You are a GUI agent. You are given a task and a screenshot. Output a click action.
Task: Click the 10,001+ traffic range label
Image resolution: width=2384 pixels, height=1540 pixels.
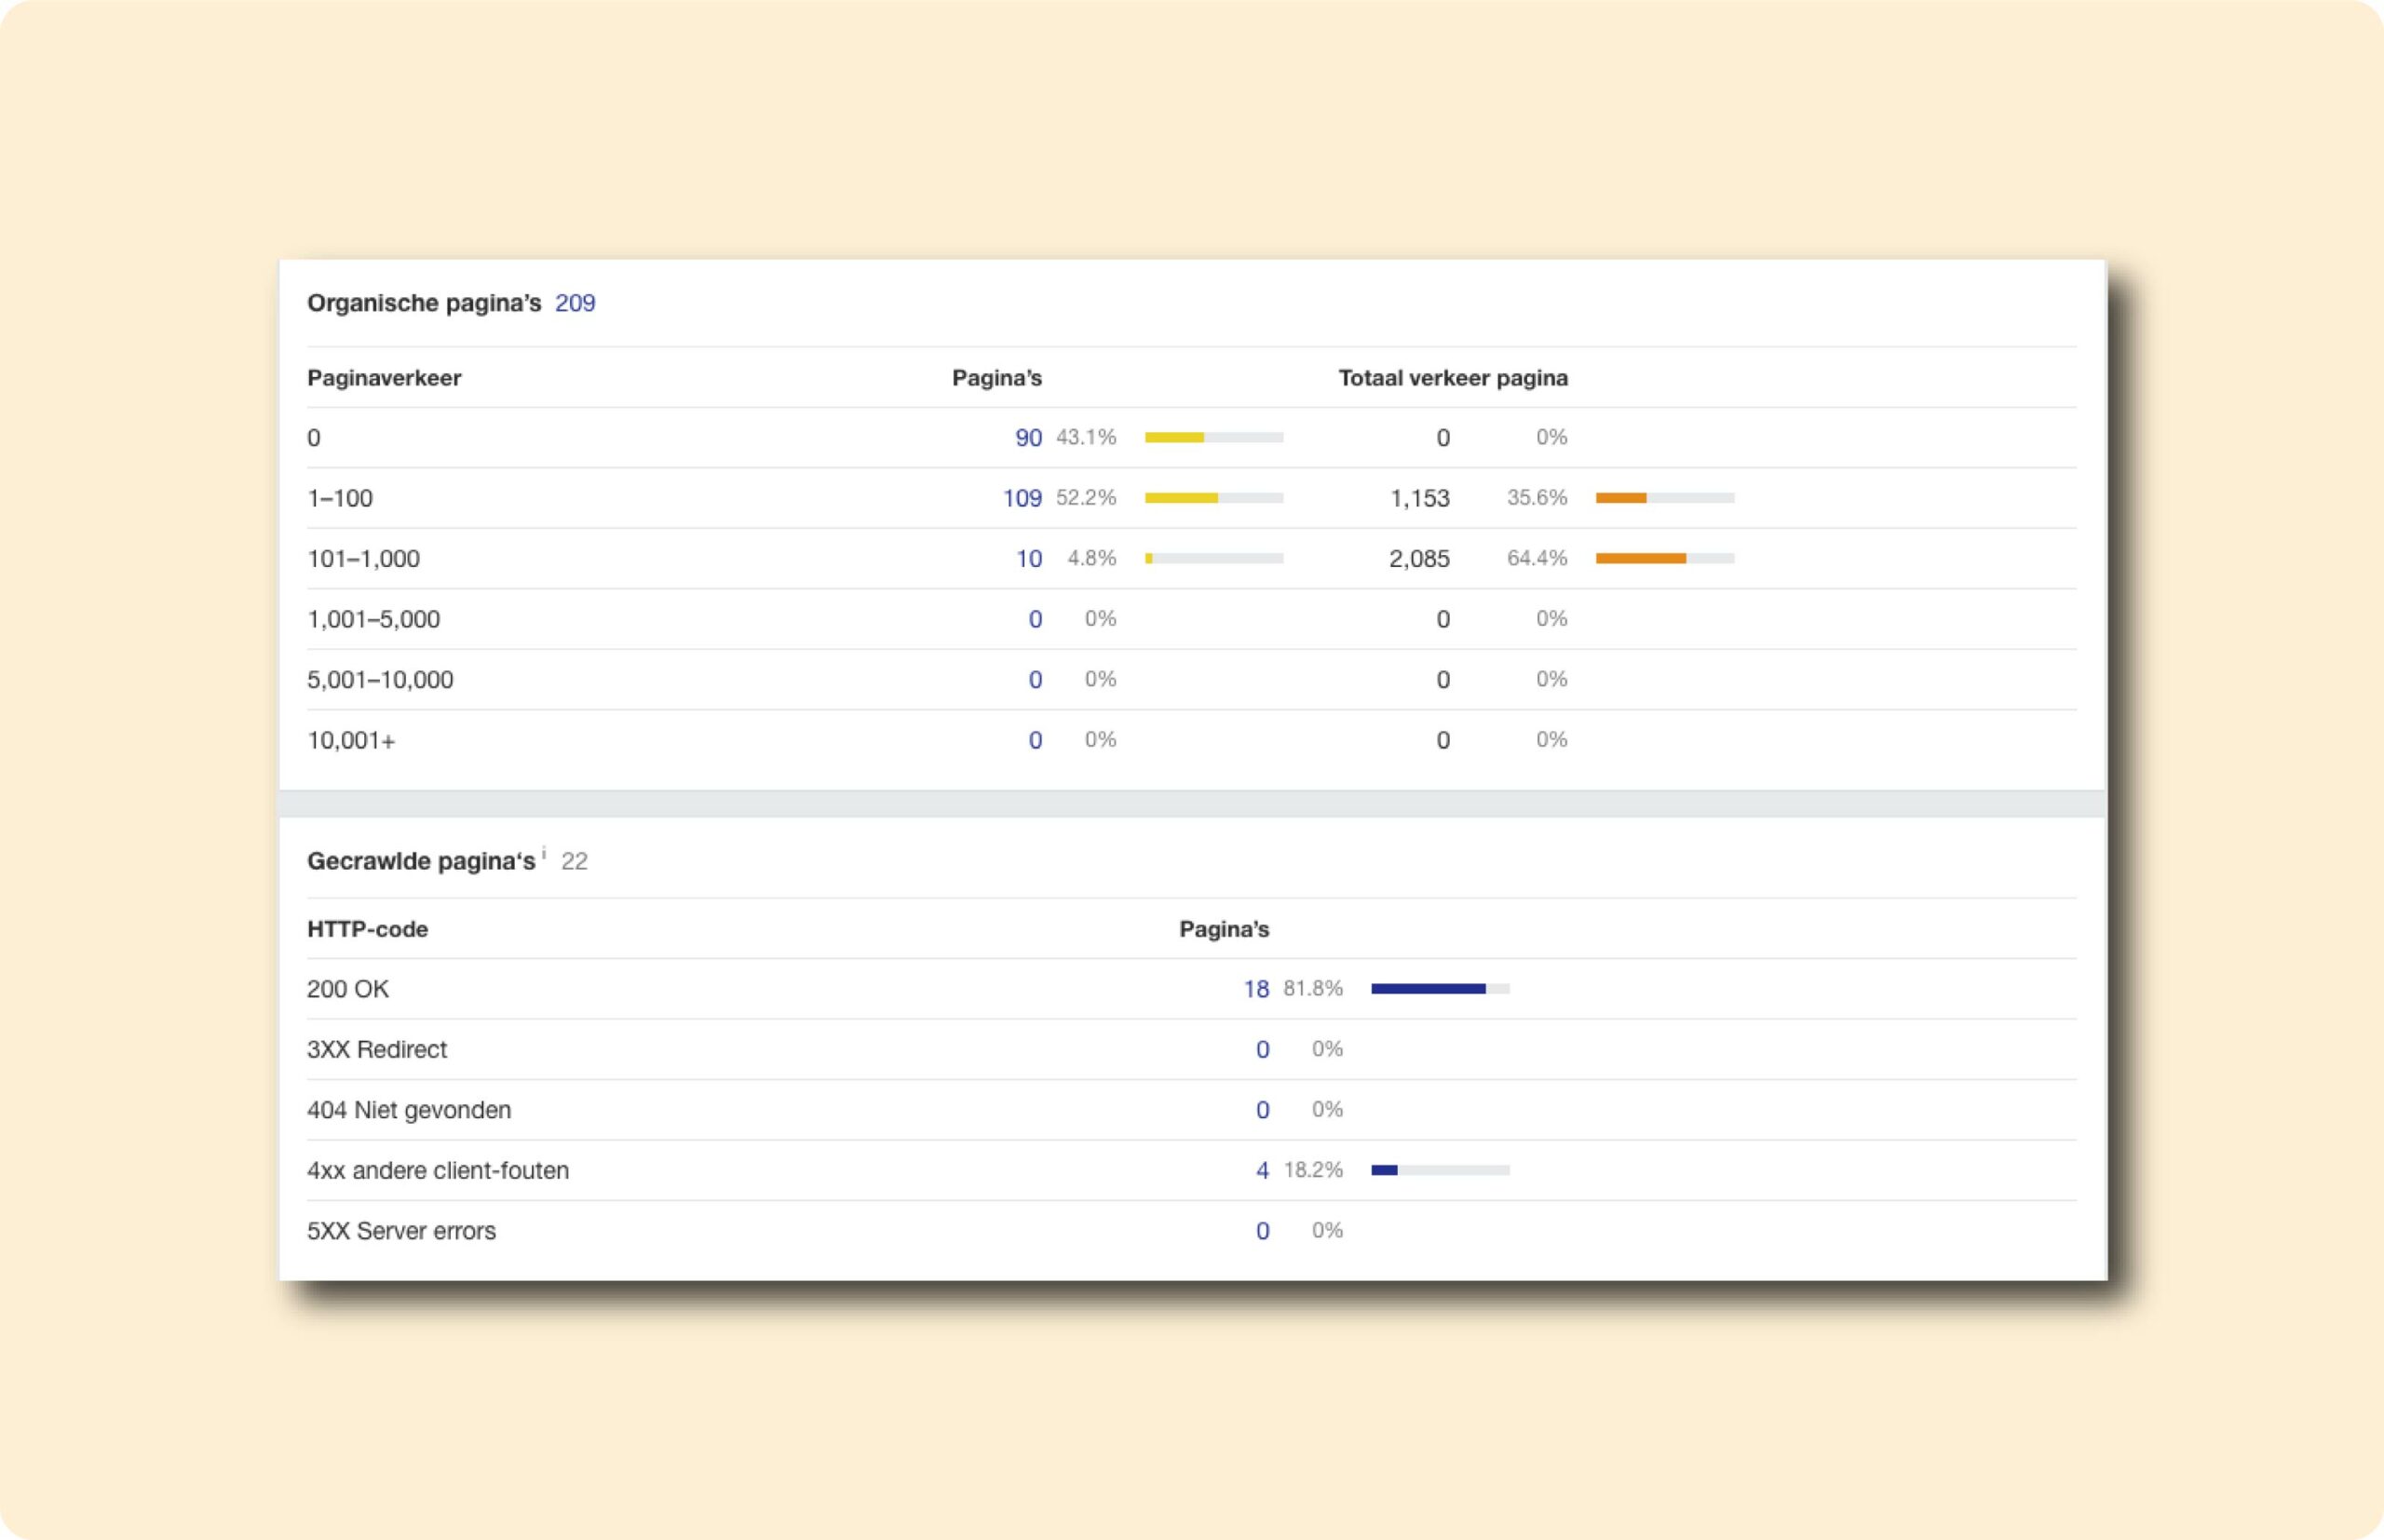pos(351,740)
